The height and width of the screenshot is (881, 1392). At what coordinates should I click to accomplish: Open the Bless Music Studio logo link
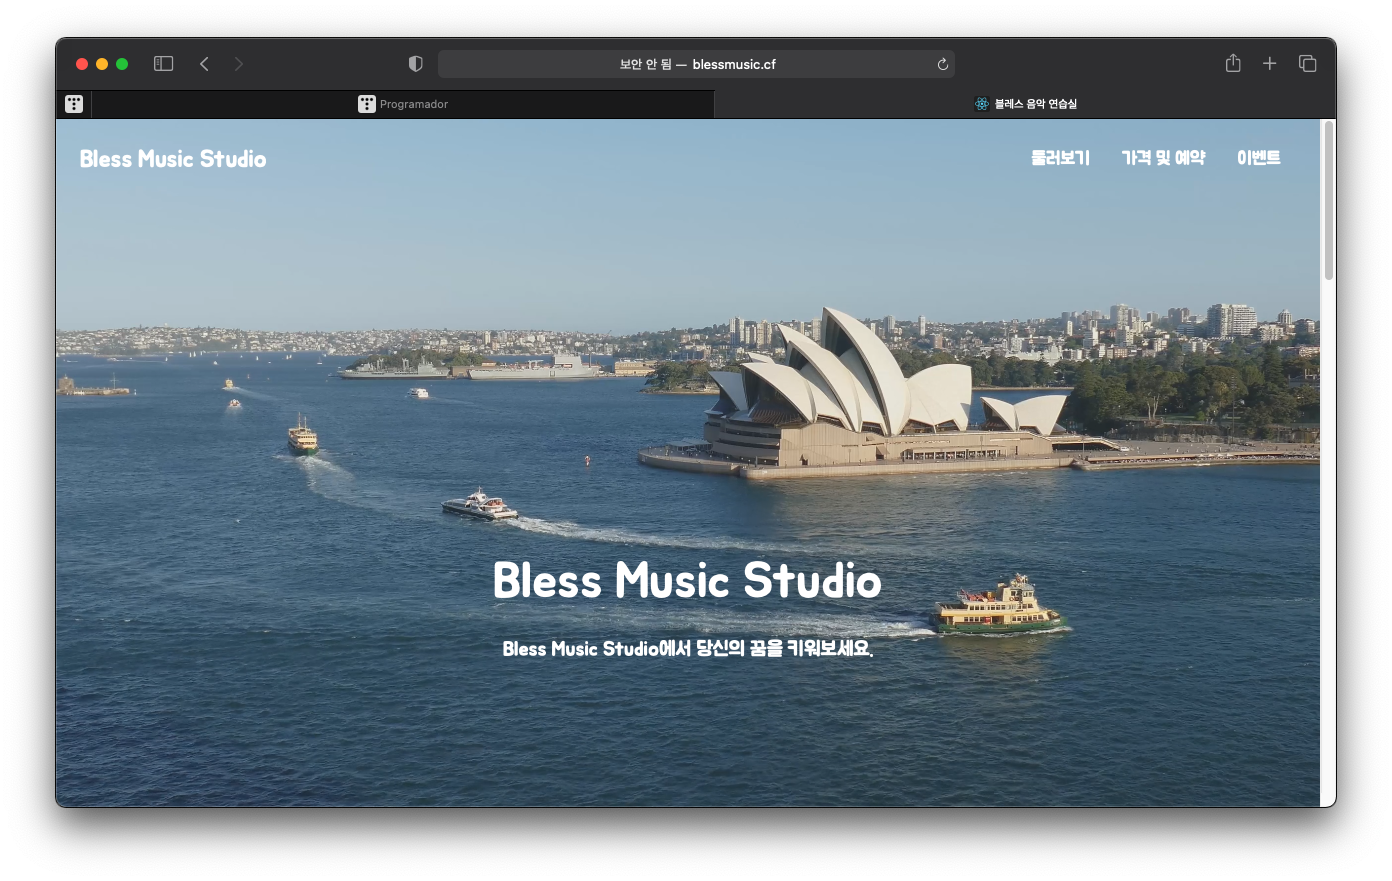click(x=173, y=159)
